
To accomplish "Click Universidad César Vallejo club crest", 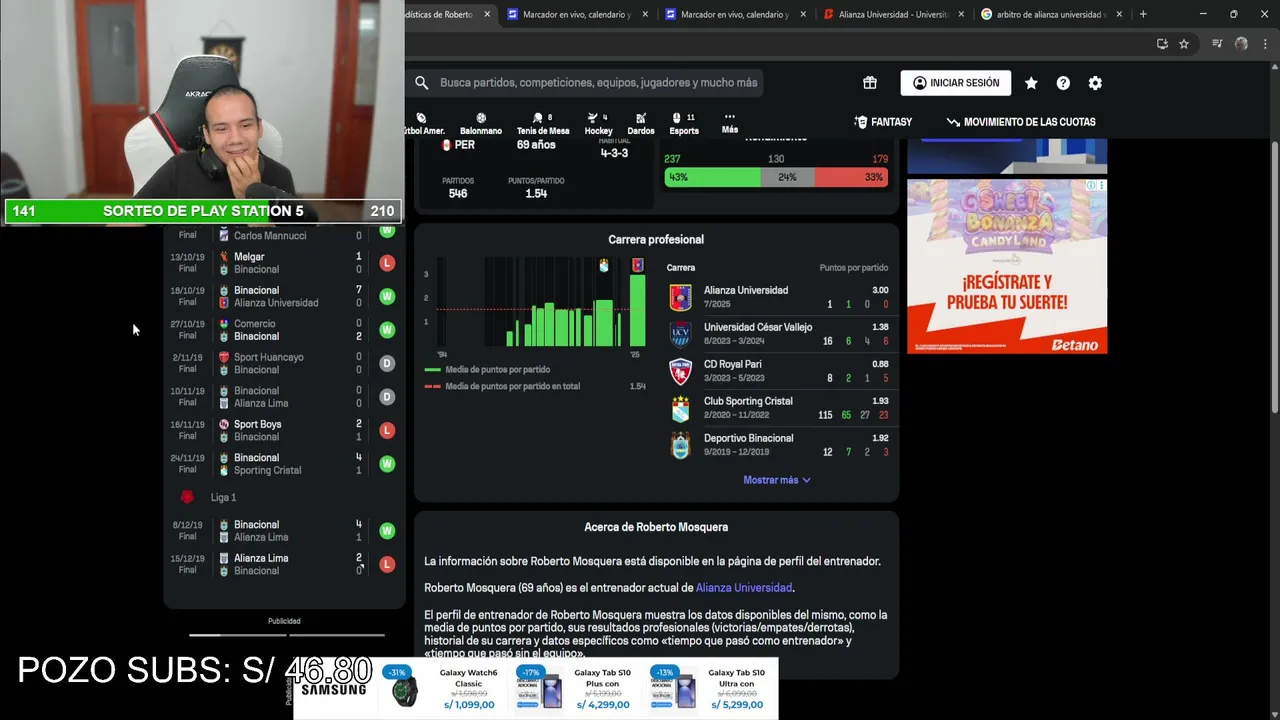I will (x=680, y=334).
